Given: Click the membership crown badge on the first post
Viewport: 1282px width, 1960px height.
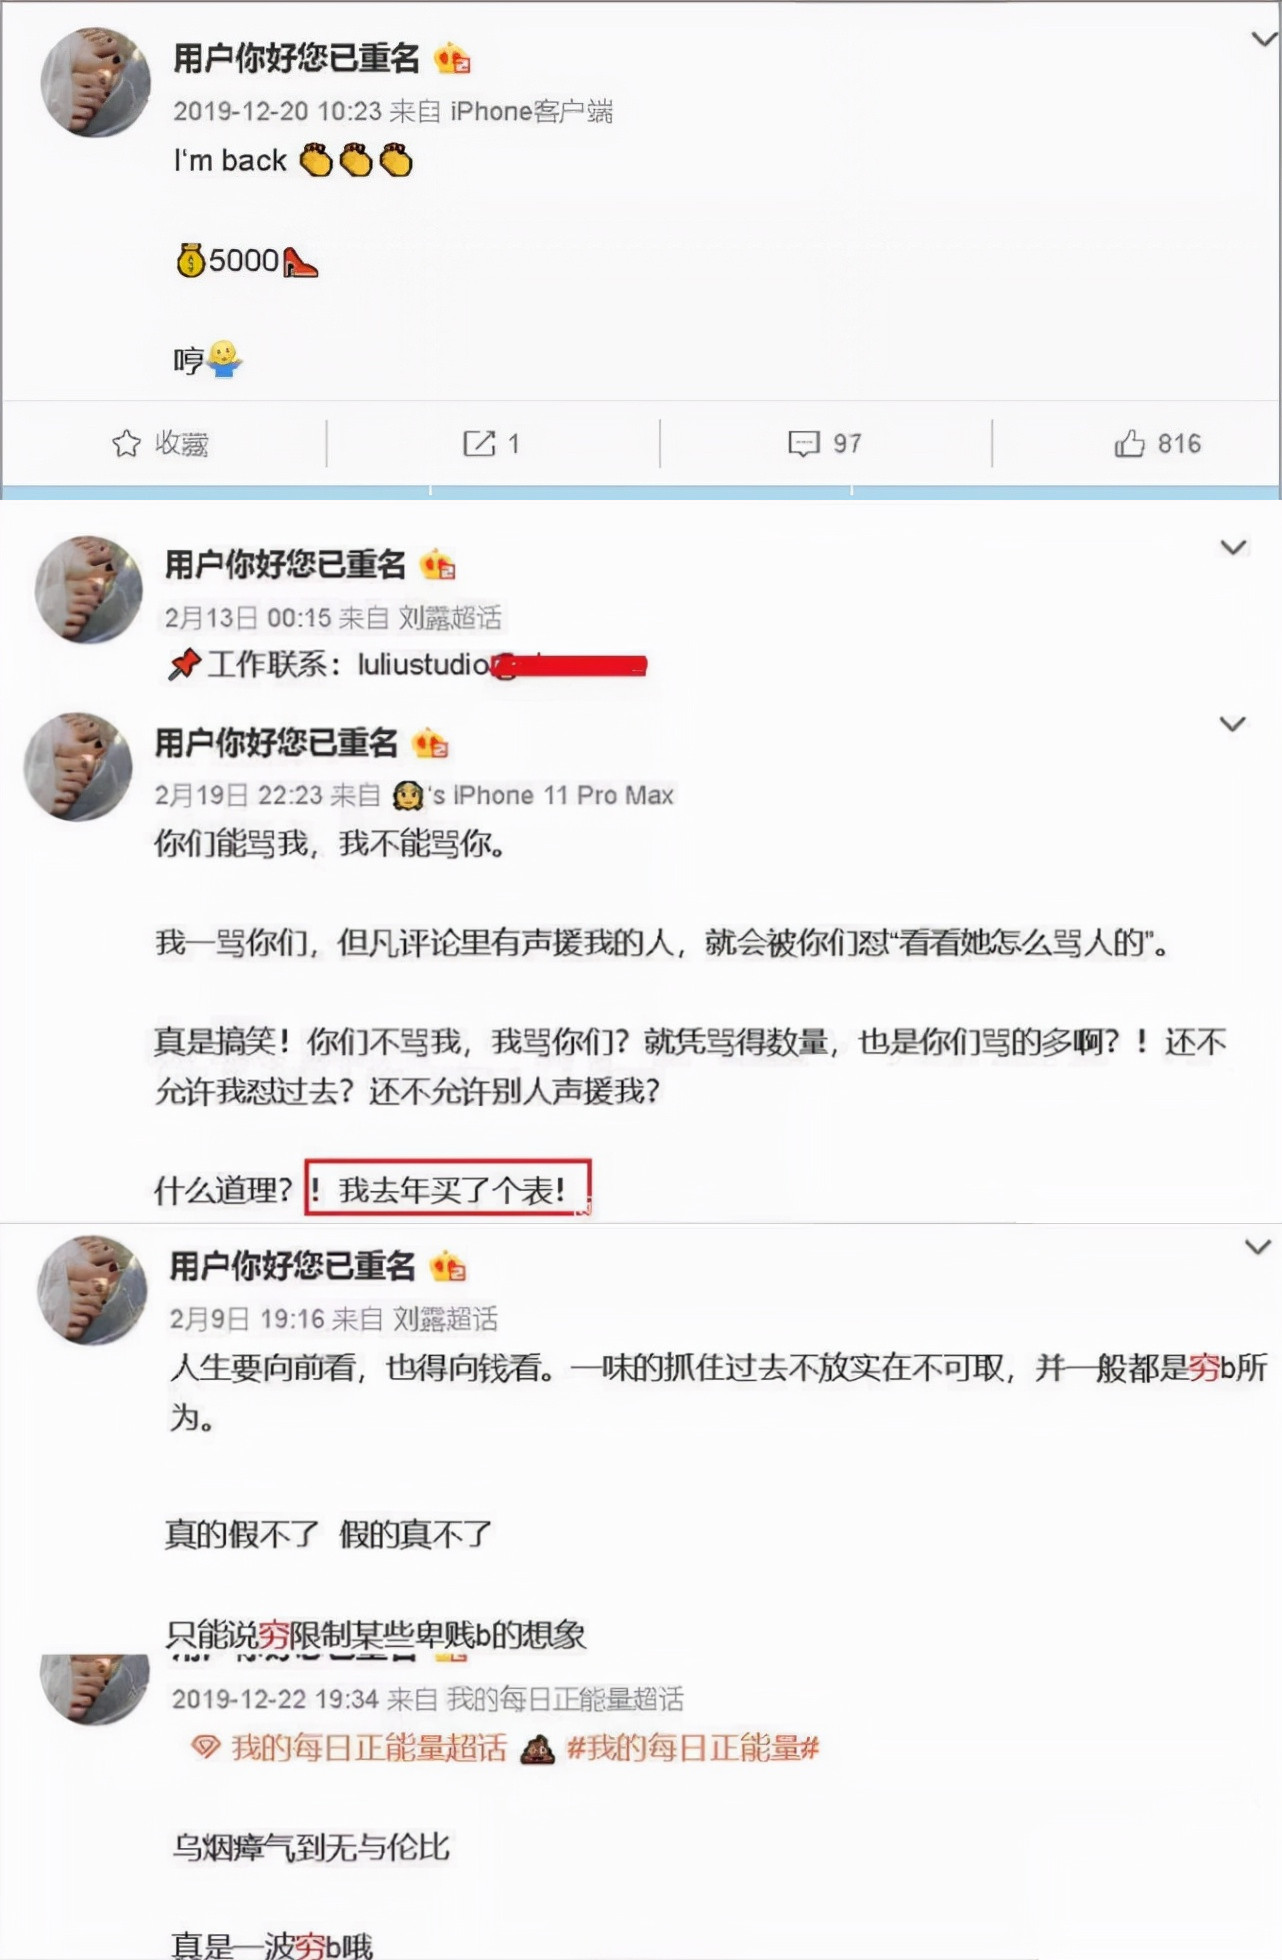Looking at the screenshot, I should click(x=452, y=59).
